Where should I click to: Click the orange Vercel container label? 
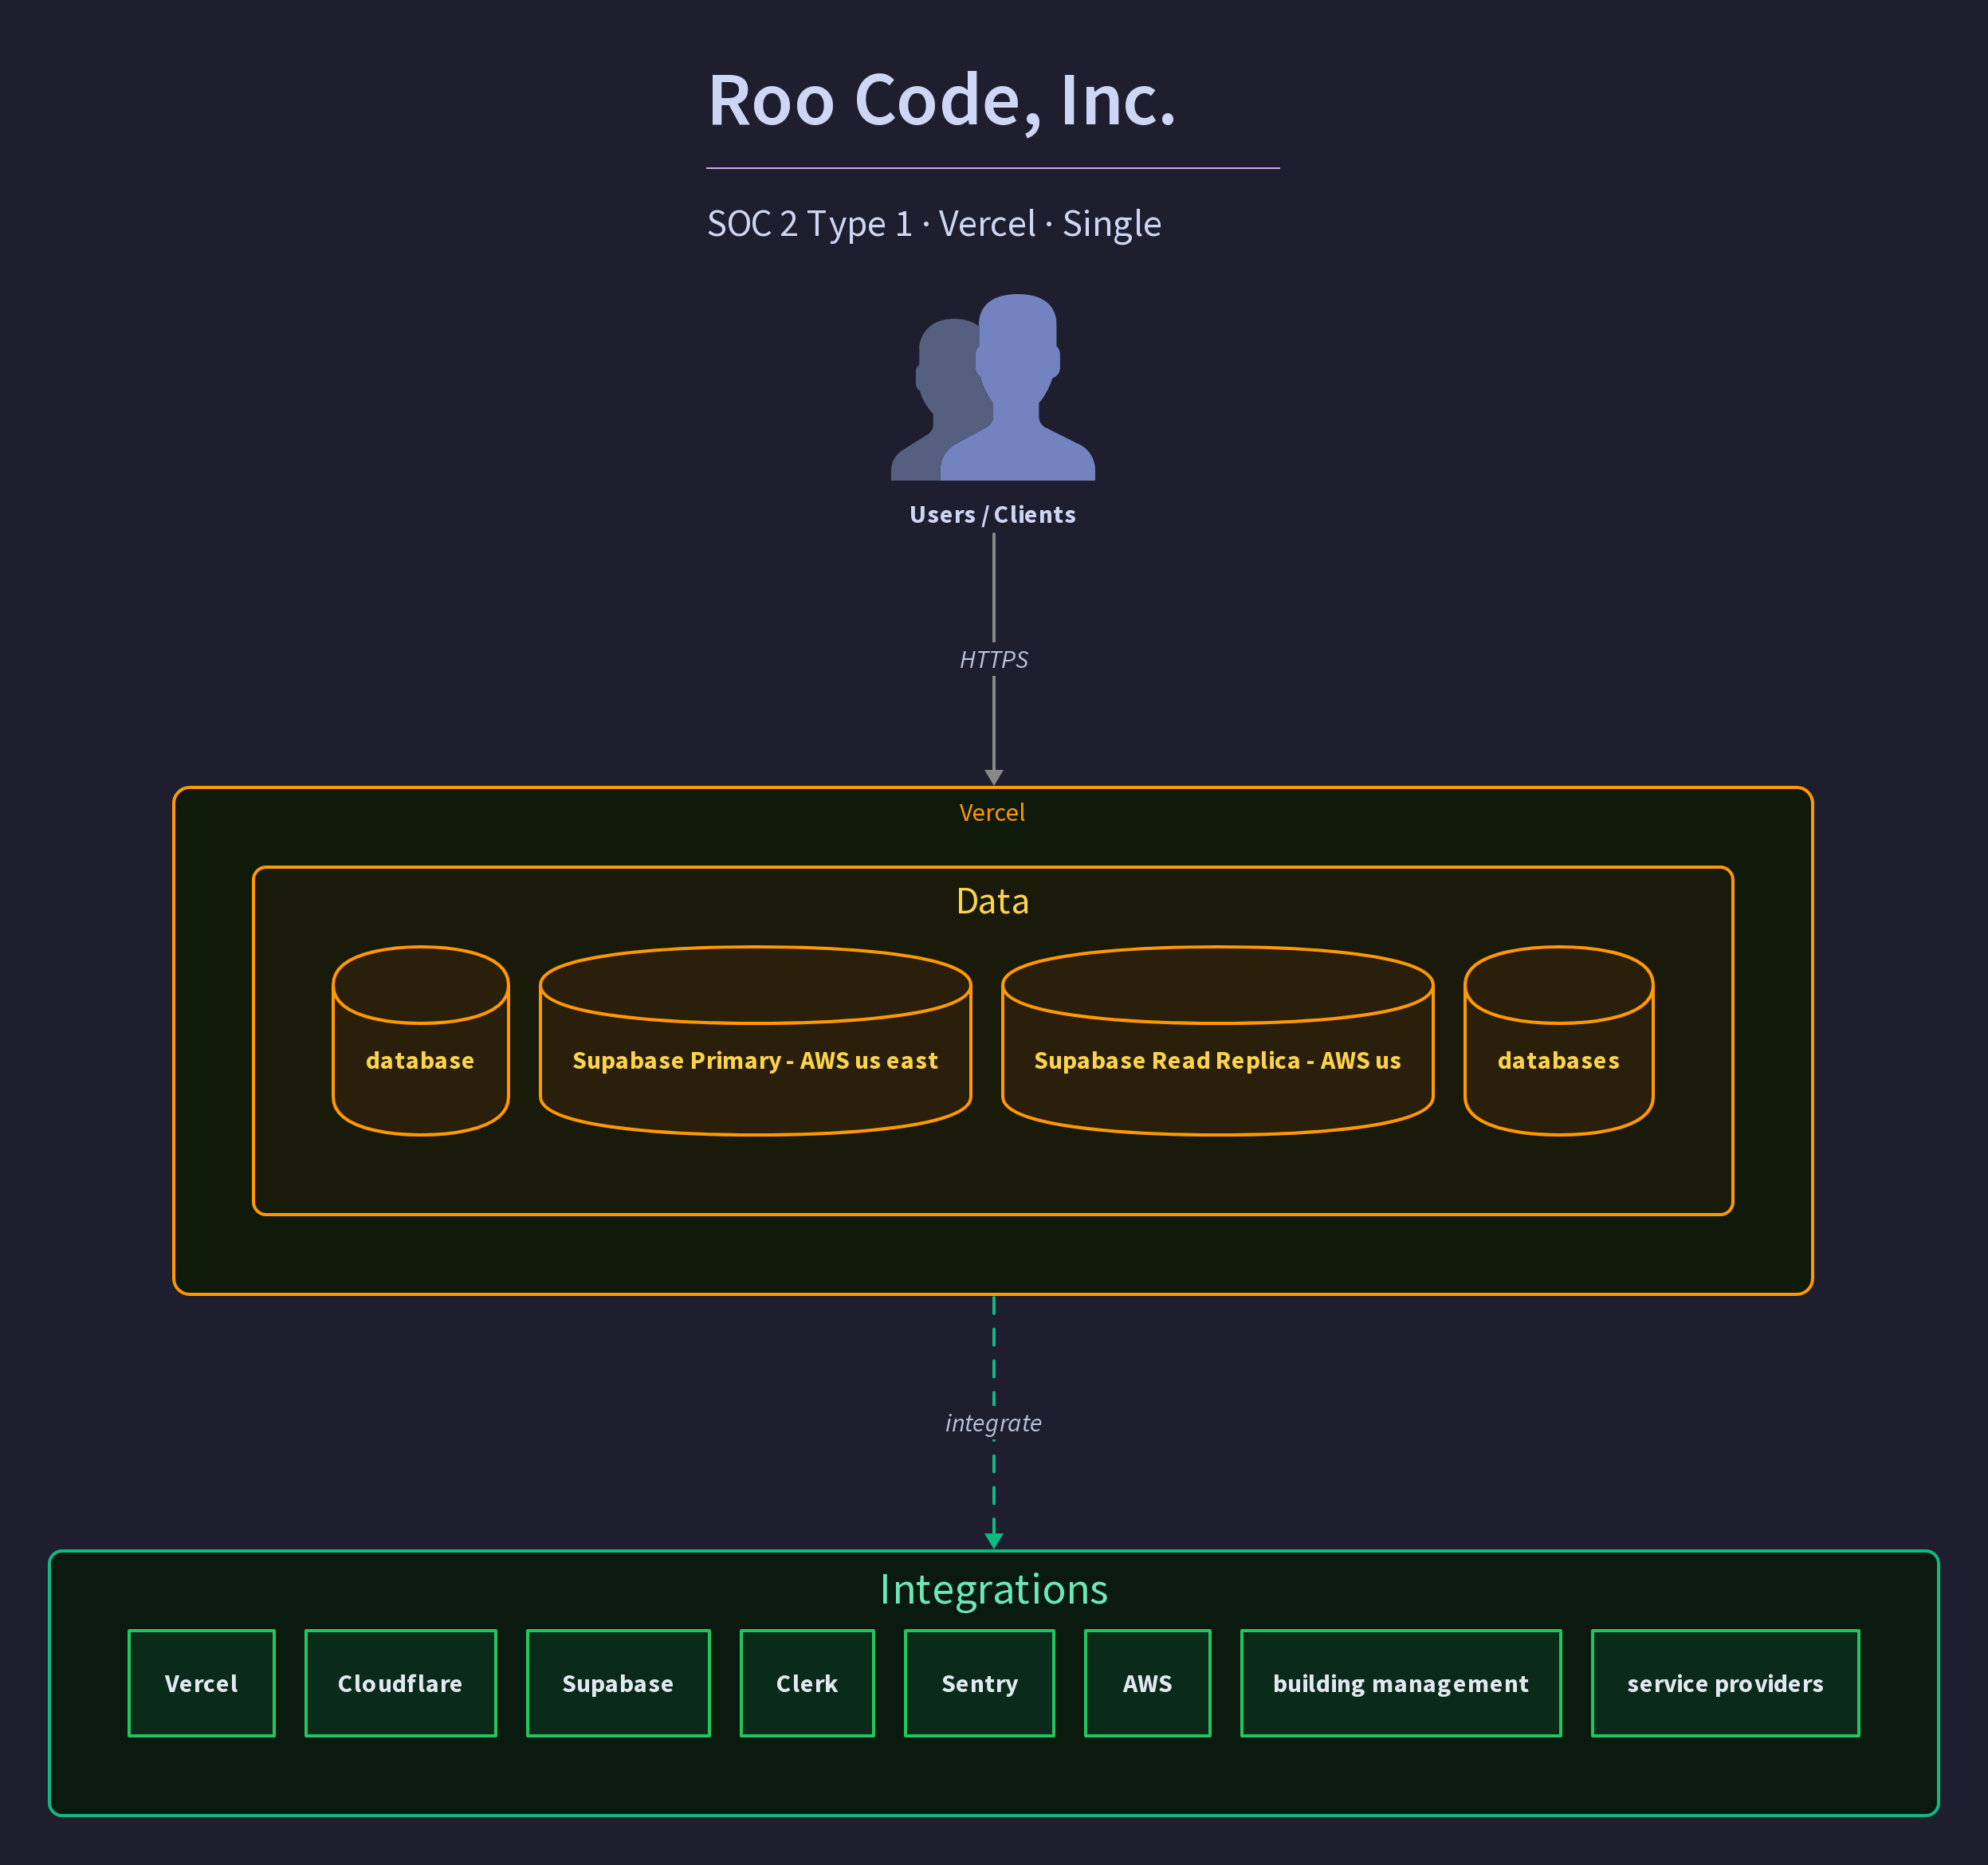(x=992, y=812)
